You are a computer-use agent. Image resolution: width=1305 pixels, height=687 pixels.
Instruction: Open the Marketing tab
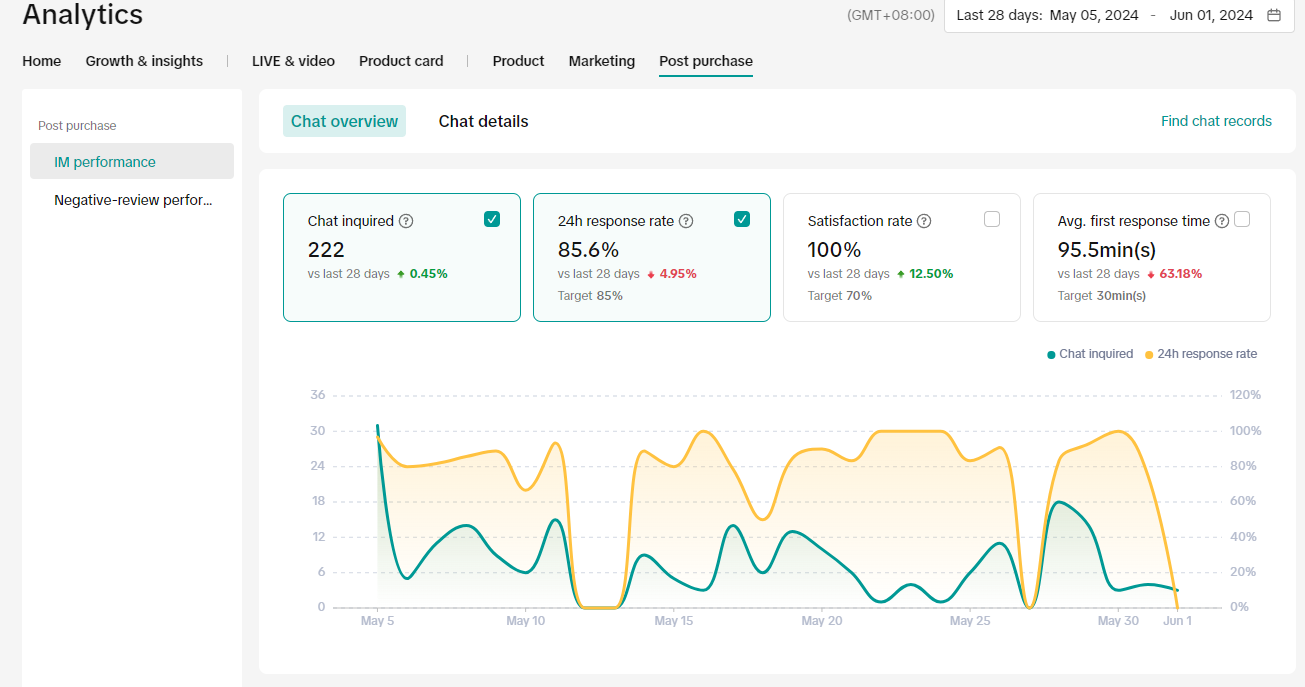coord(602,61)
